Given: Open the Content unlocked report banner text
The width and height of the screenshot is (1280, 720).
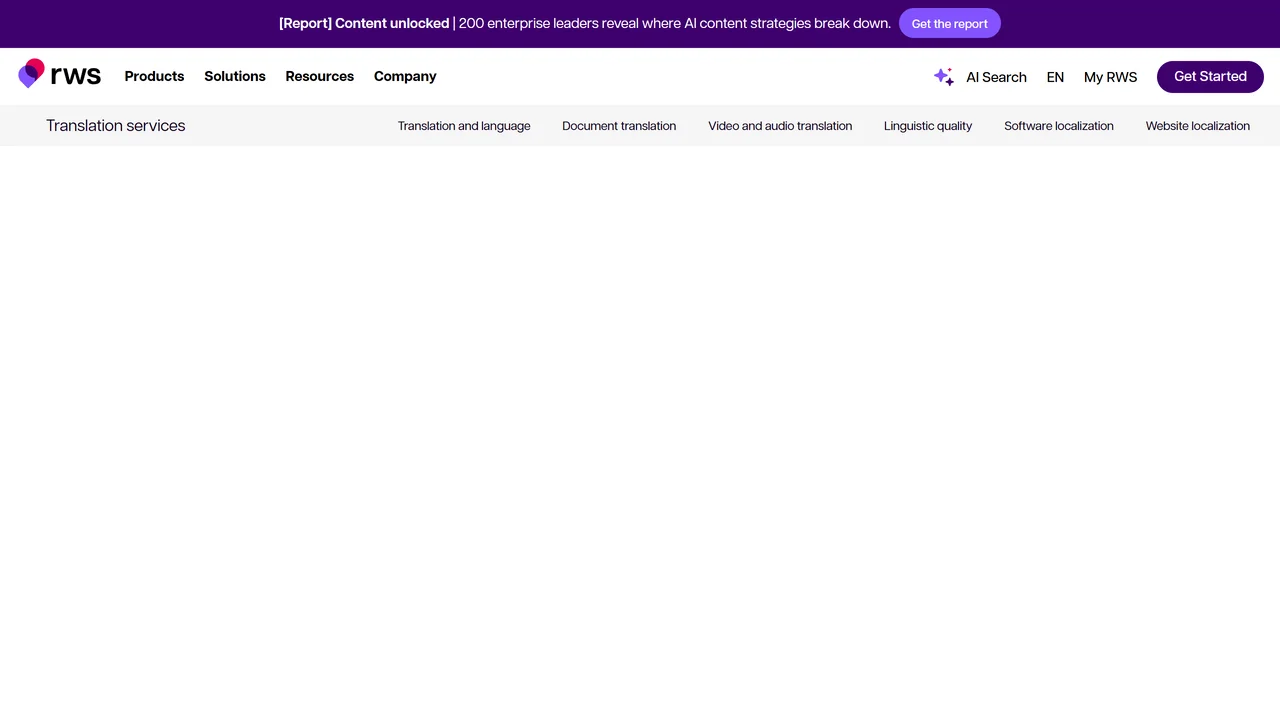Looking at the screenshot, I should click(x=585, y=23).
